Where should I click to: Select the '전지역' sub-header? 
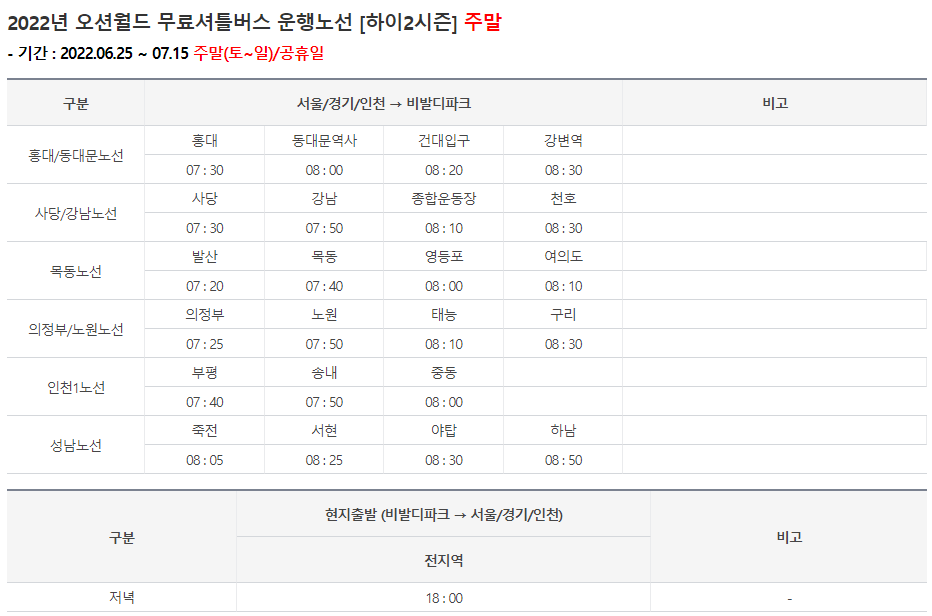click(x=443, y=560)
